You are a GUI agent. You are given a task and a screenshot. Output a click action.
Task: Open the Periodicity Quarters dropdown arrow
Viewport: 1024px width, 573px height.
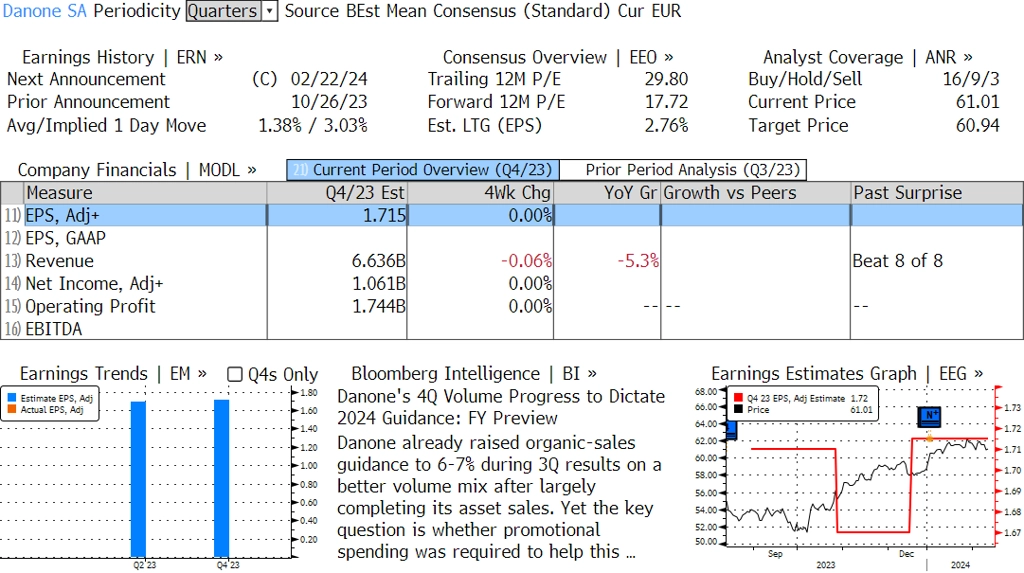click(270, 11)
